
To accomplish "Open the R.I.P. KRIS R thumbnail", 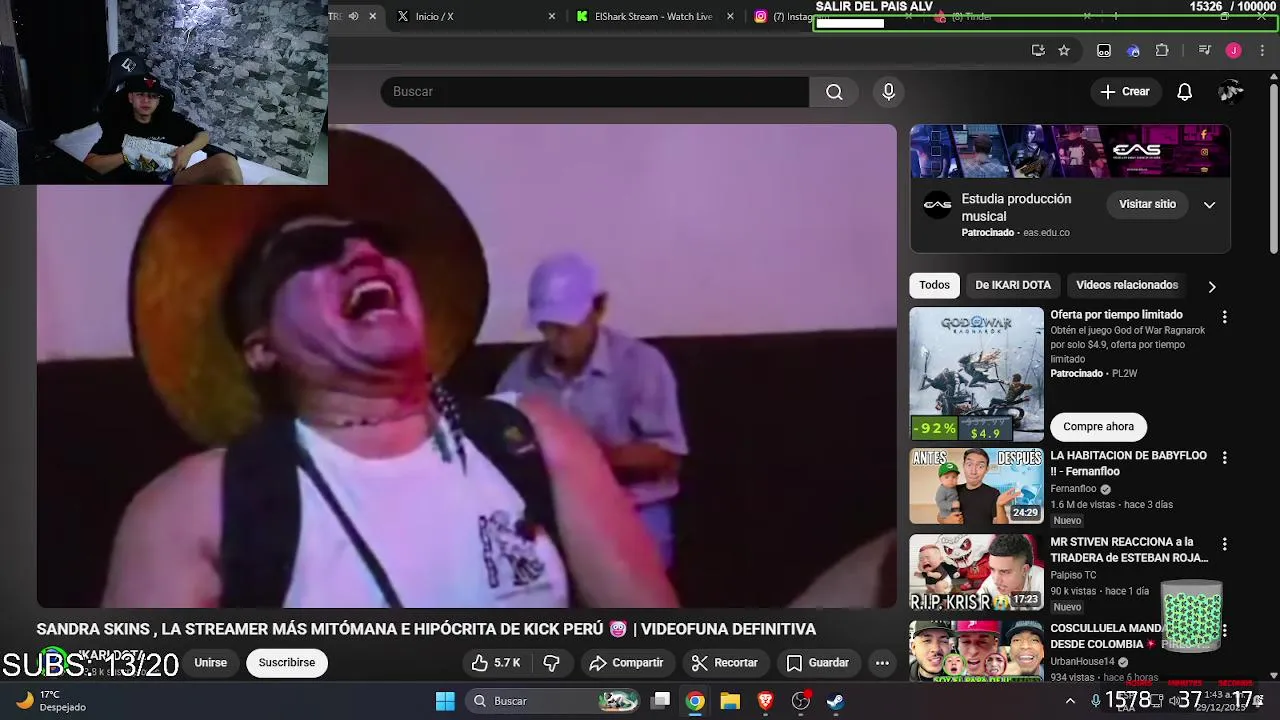I will pos(977,572).
